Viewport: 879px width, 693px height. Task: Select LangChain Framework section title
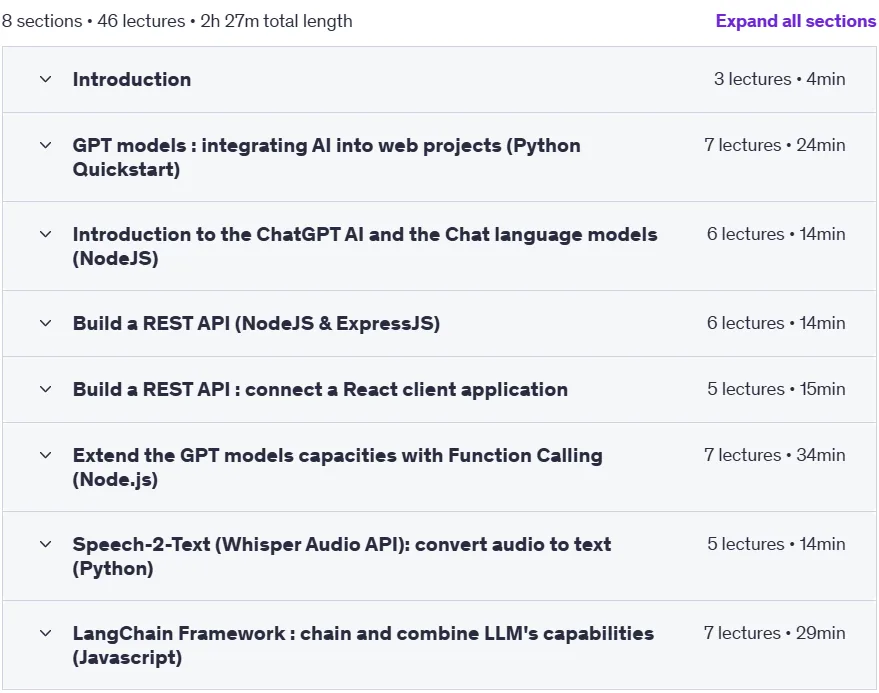[363, 645]
